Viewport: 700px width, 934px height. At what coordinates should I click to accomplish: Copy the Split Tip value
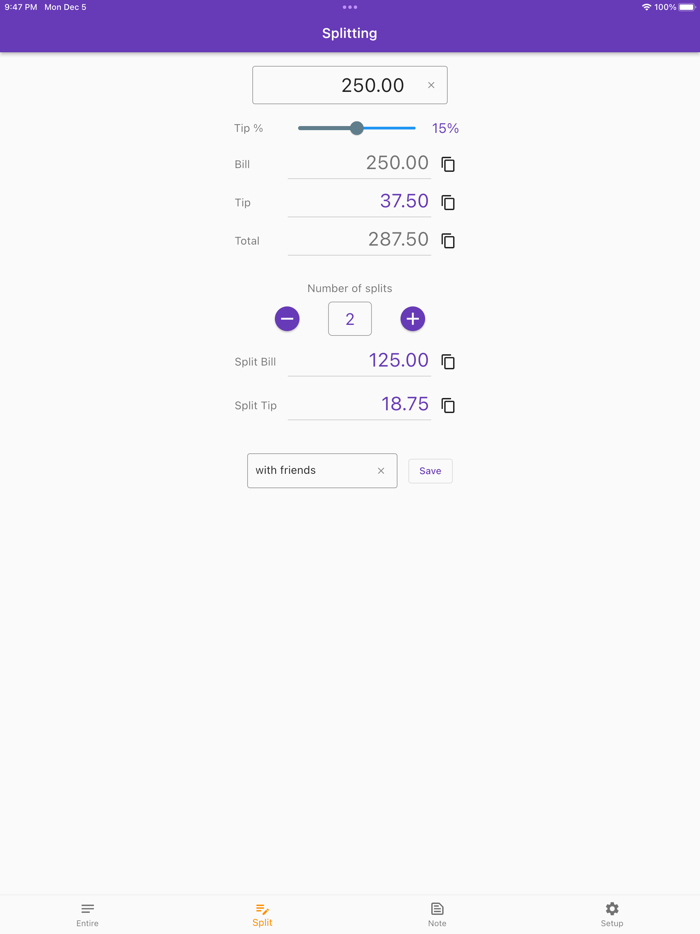point(447,405)
